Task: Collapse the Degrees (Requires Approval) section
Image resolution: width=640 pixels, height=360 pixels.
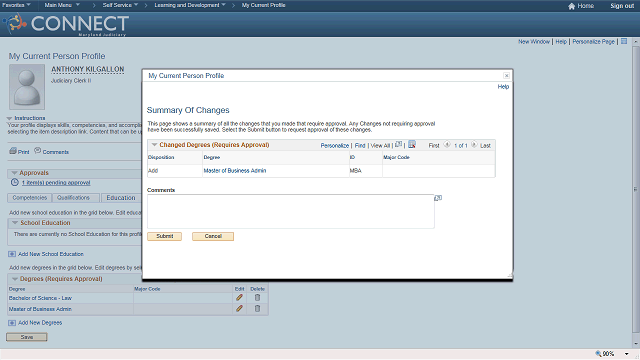Action: (15, 279)
